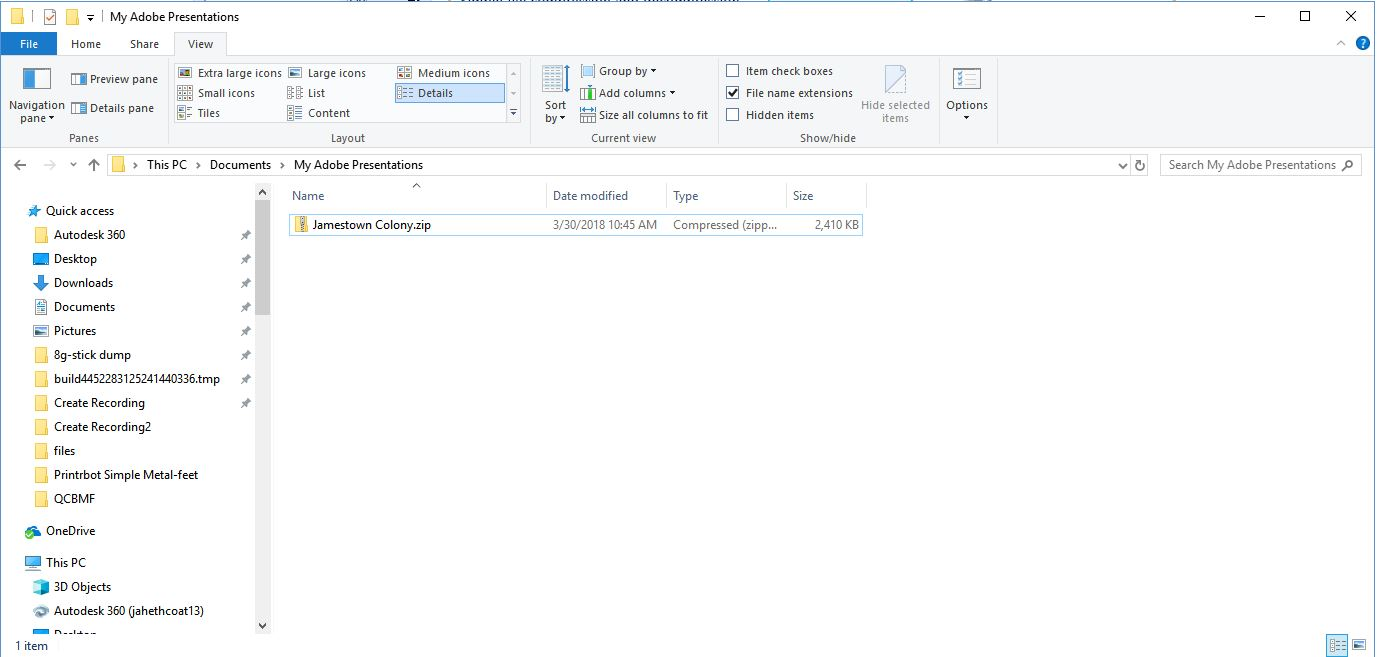Toggle the Preview pane
This screenshot has width=1377, height=657.
click(114, 79)
